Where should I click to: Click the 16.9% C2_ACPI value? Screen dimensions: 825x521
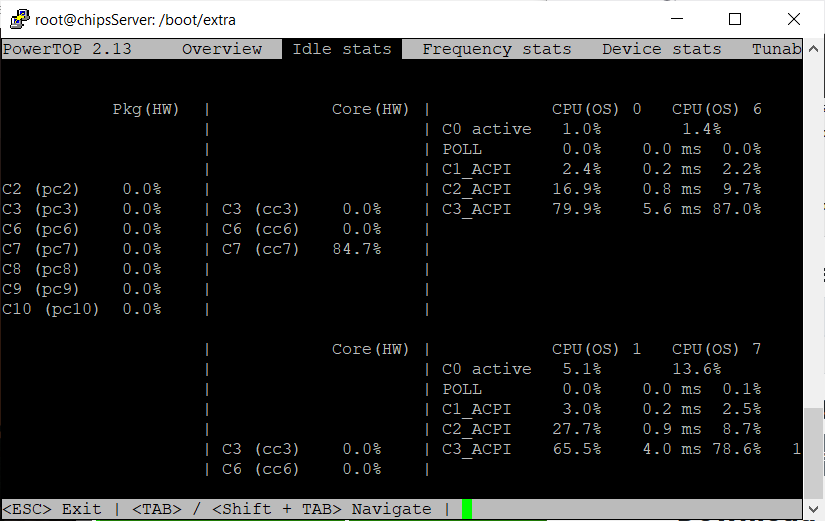click(x=577, y=189)
